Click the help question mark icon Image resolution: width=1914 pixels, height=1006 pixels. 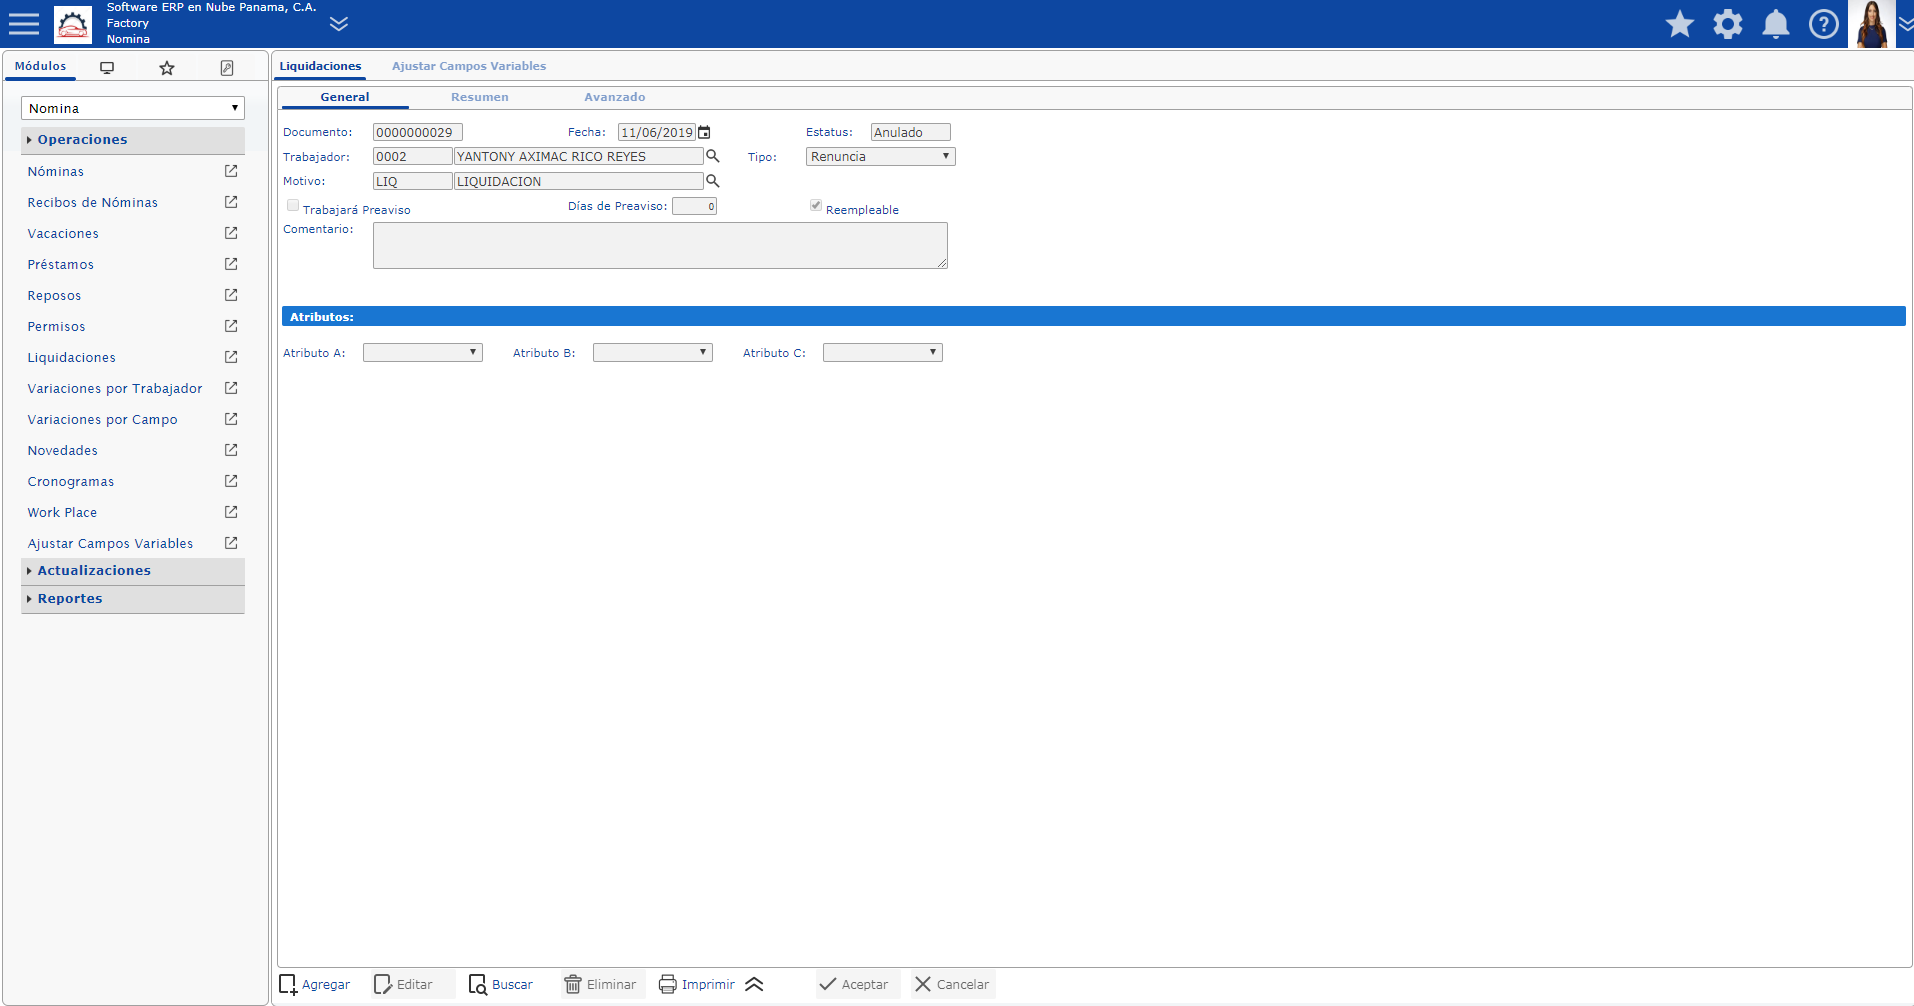[1823, 24]
